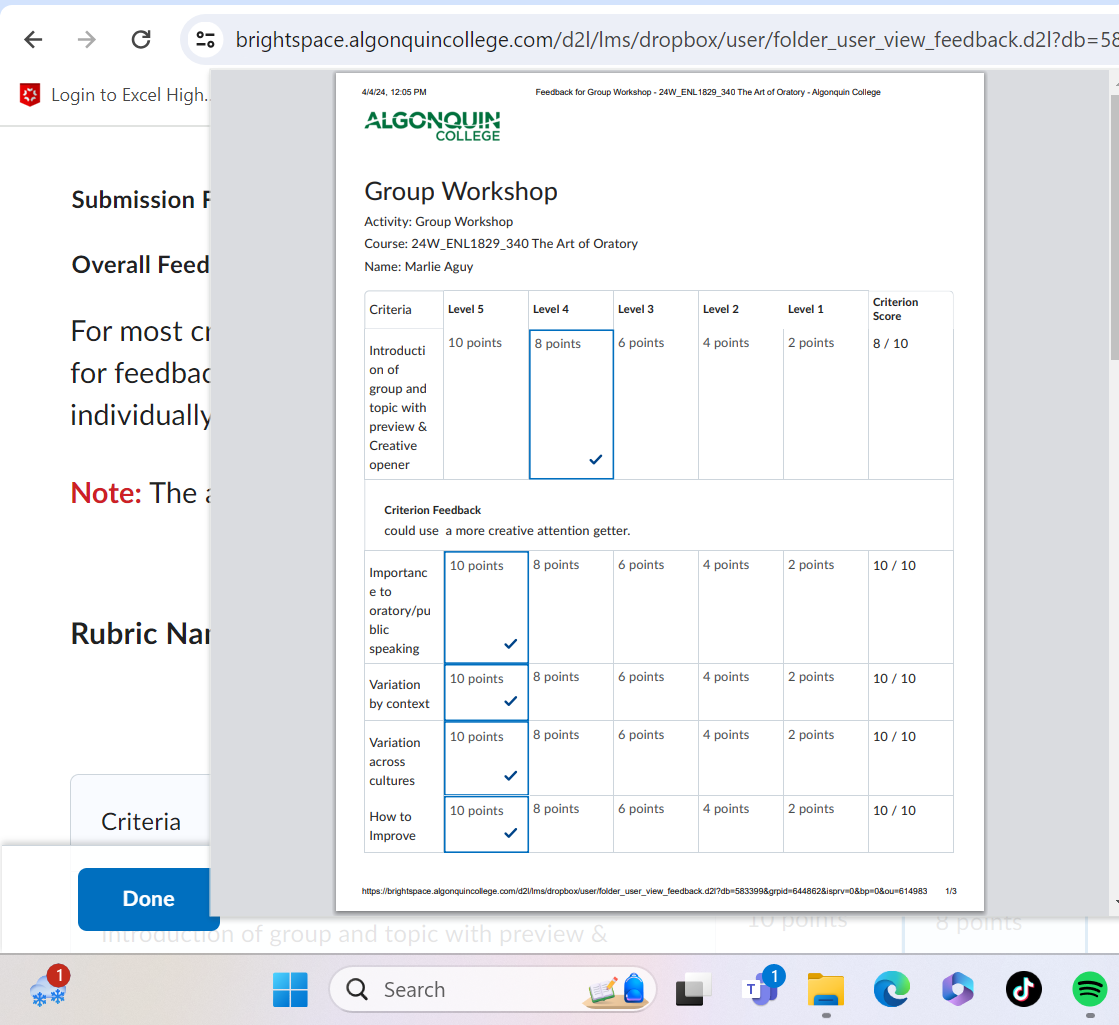Click the taskbar Search box
1119x1025 pixels.
coord(492,989)
